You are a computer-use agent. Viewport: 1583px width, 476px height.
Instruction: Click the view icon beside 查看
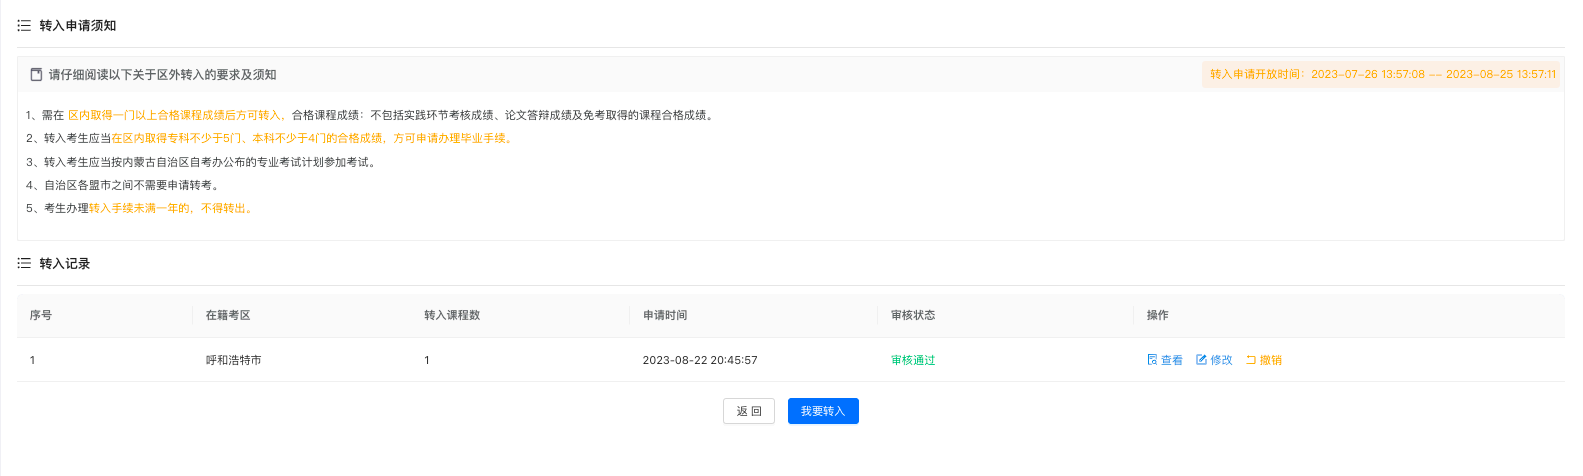[1152, 360]
